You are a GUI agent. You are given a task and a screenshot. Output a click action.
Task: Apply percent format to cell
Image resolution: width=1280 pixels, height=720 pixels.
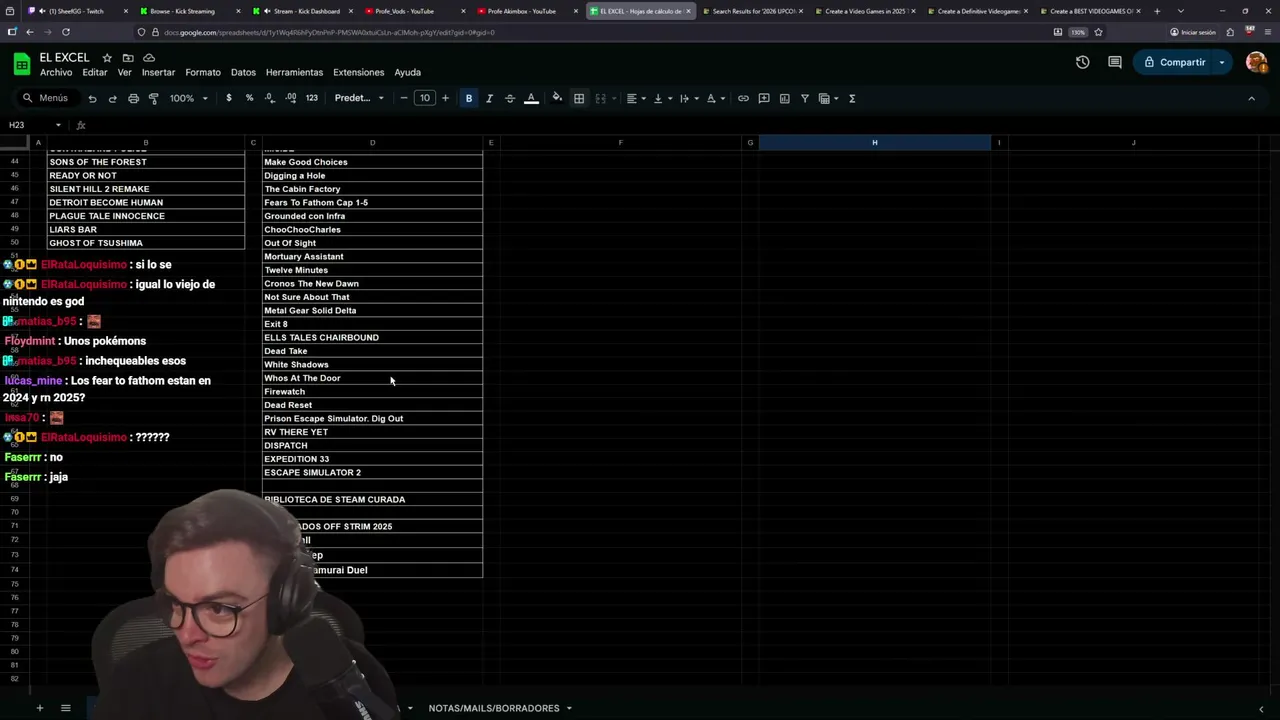point(249,98)
